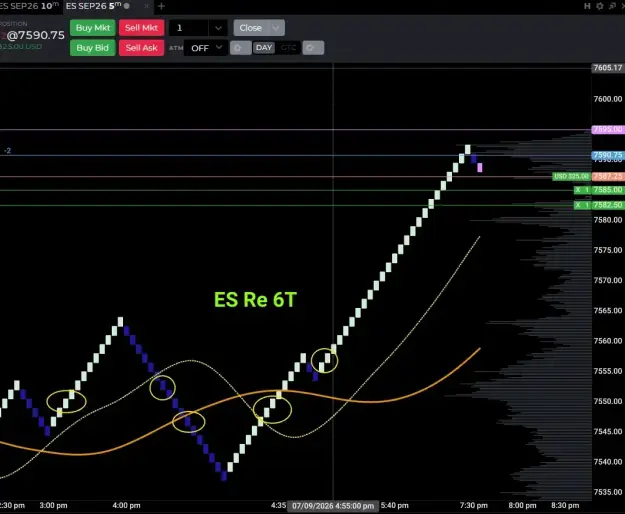Expand the Close button dropdown arrow
Image resolution: width=625 pixels, height=514 pixels.
tap(275, 28)
